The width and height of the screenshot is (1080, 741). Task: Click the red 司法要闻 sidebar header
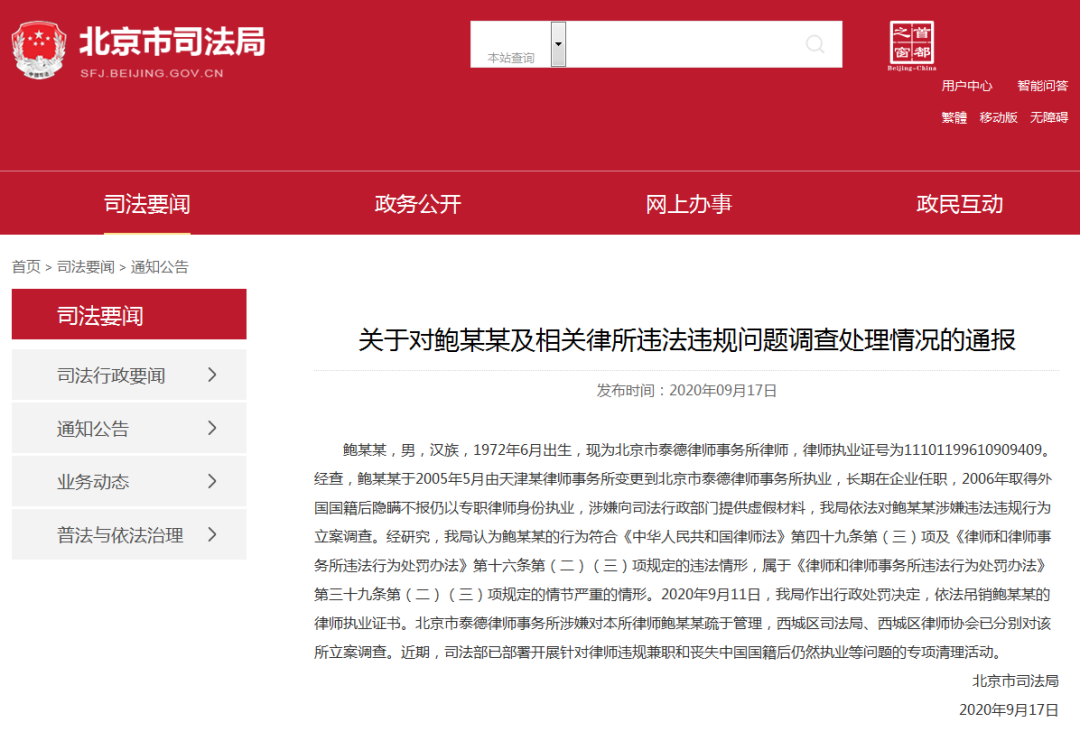(129, 315)
